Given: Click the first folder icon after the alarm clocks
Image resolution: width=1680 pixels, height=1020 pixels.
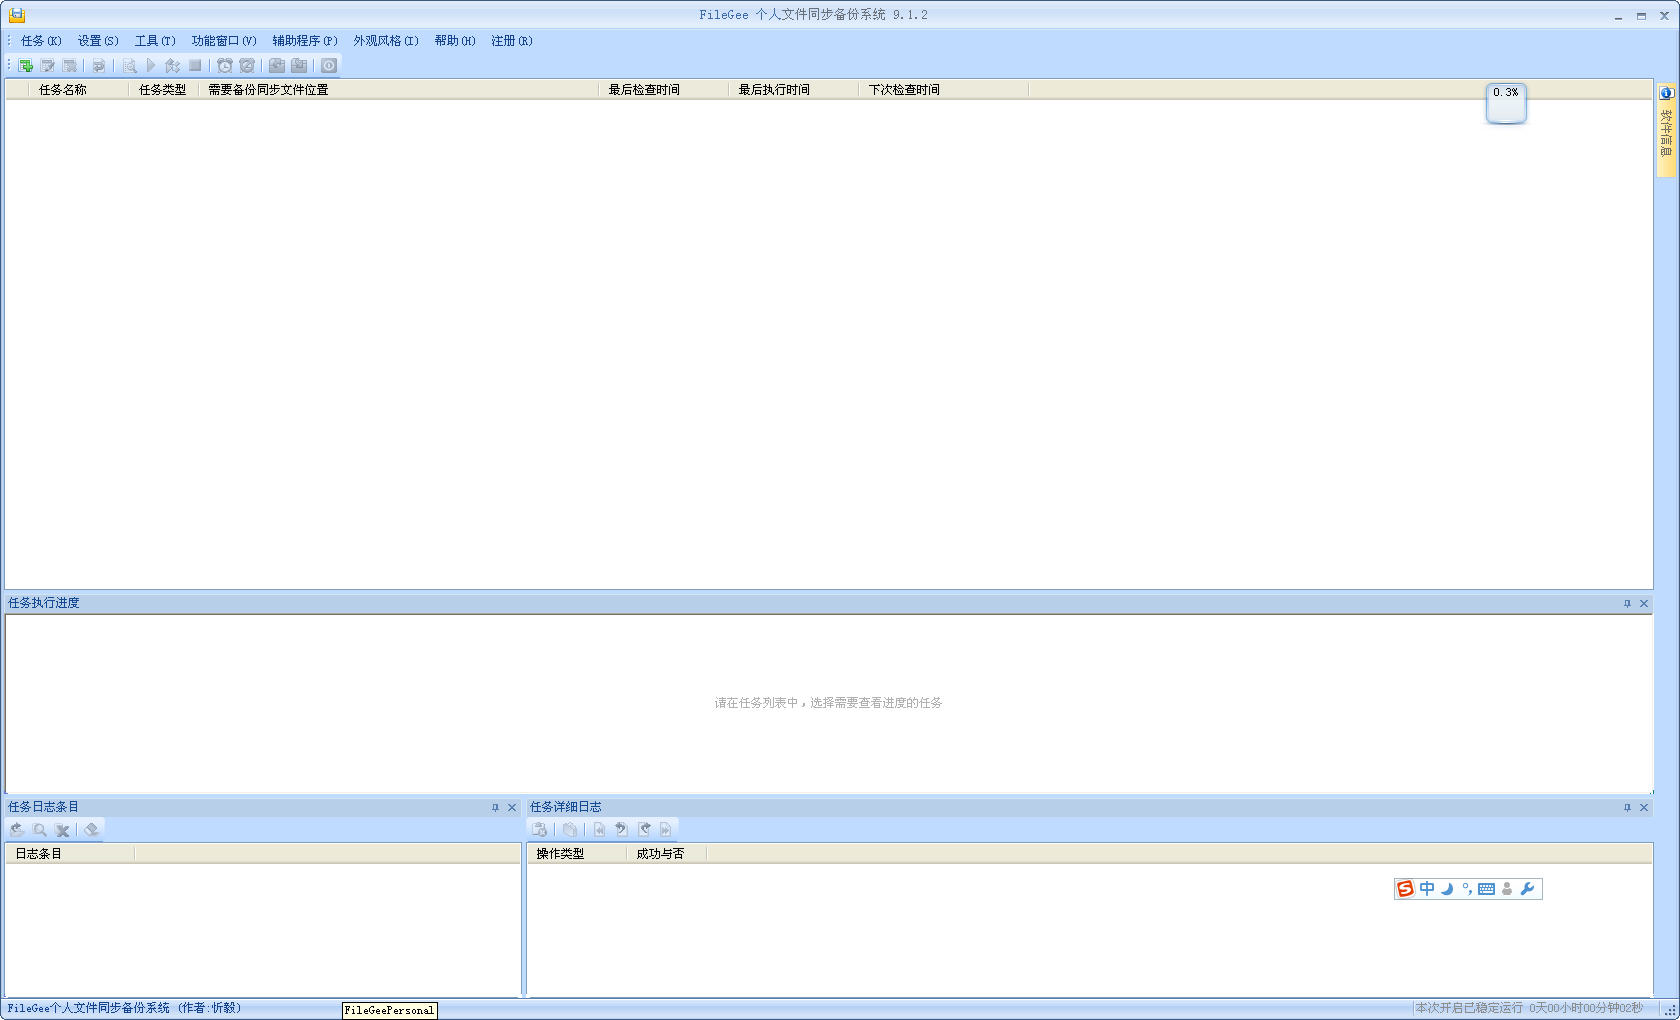Looking at the screenshot, I should (277, 66).
